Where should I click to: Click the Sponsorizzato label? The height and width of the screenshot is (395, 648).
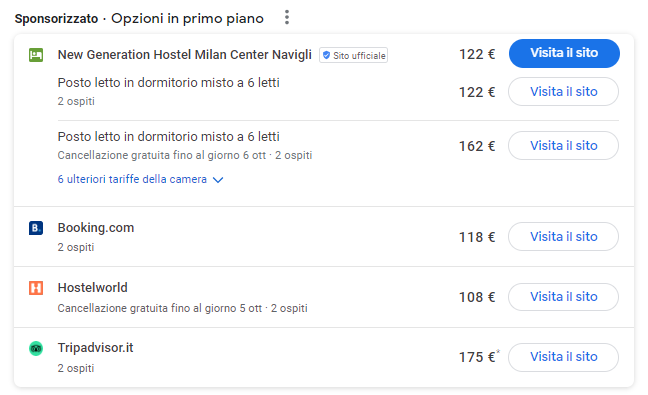tap(57, 19)
